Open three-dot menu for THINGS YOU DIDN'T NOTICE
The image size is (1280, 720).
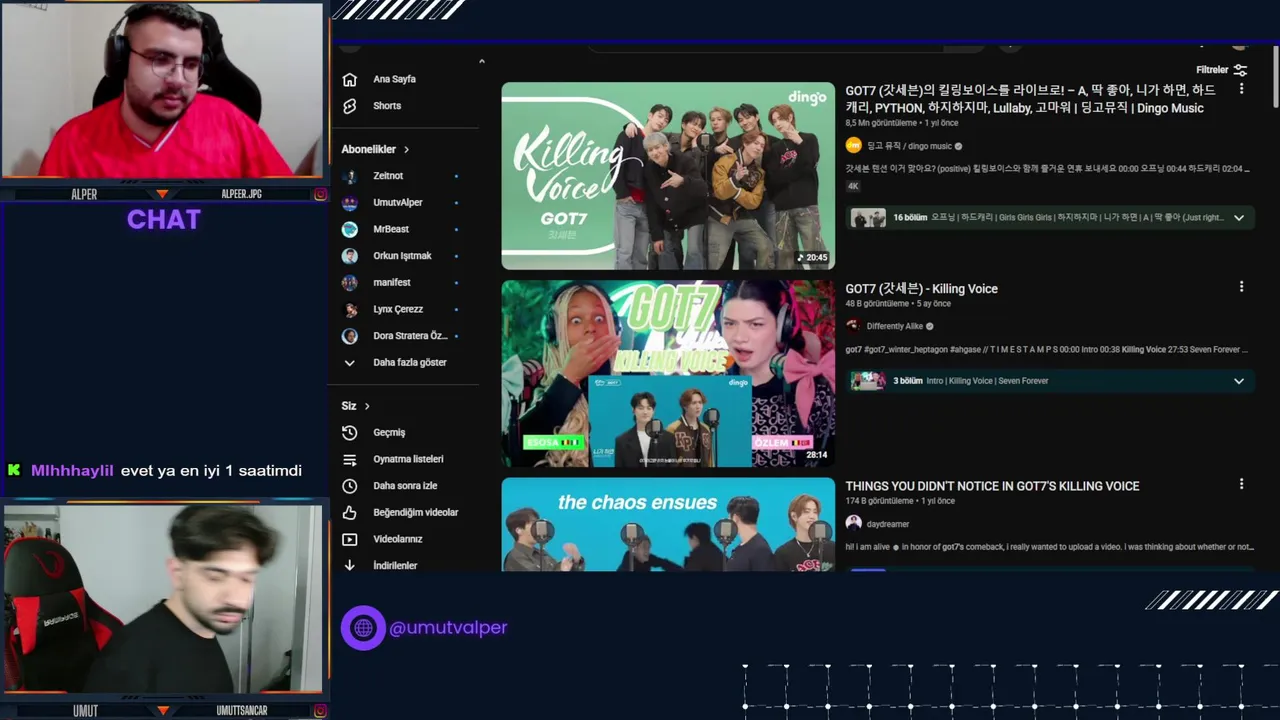tap(1241, 484)
